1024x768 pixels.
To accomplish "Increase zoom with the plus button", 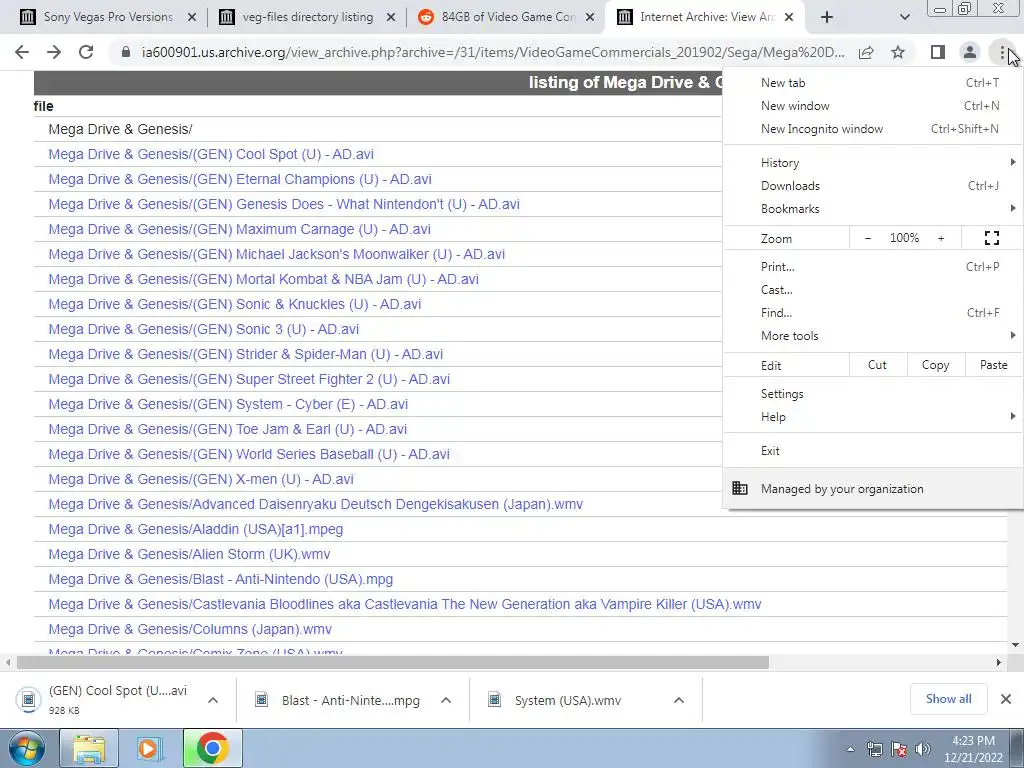I will tap(941, 238).
